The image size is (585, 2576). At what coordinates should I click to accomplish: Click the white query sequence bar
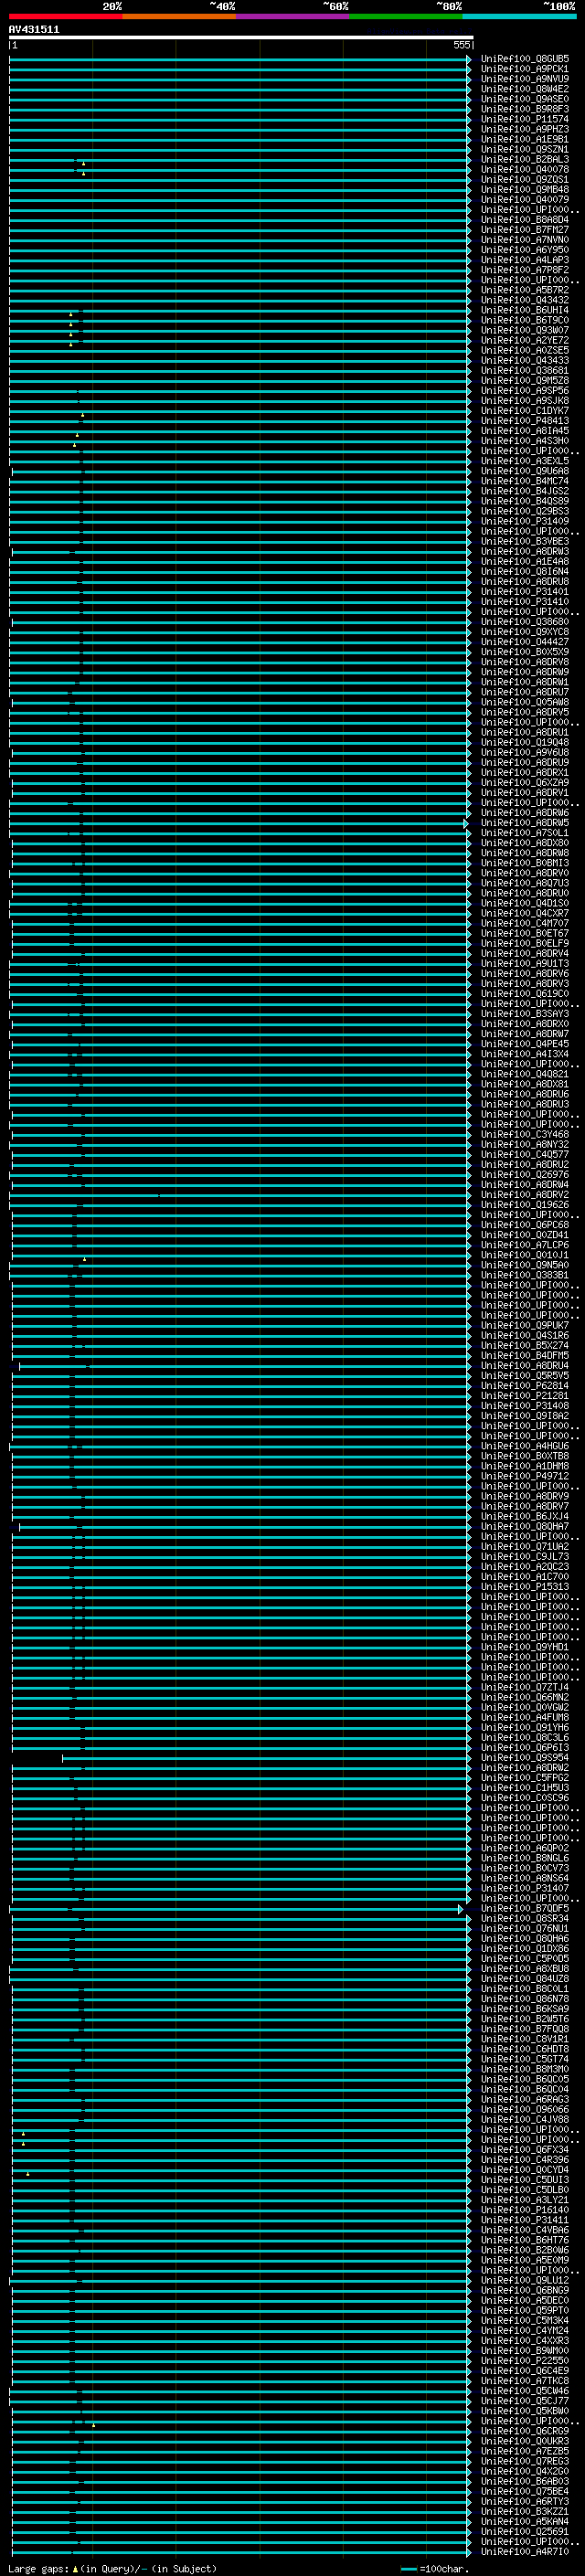click(241, 37)
